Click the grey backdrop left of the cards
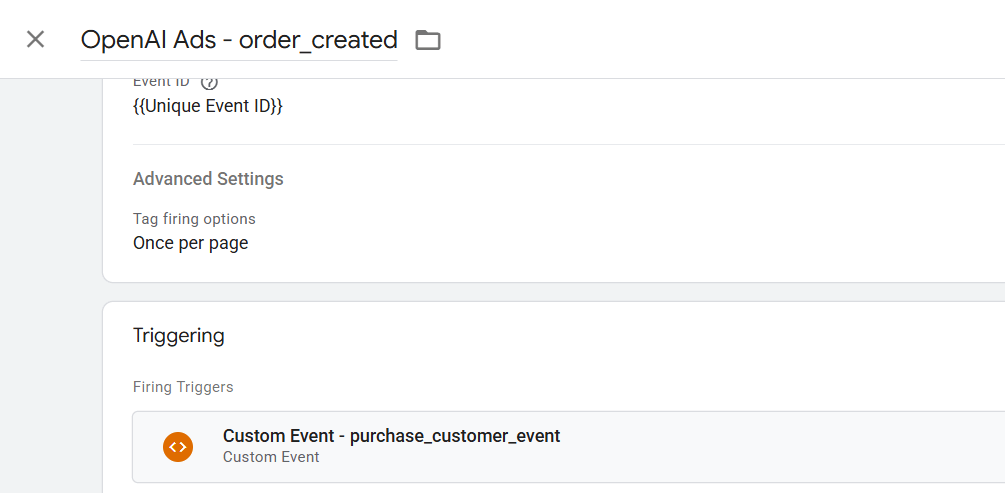Image resolution: width=1005 pixels, height=493 pixels. tap(51, 288)
